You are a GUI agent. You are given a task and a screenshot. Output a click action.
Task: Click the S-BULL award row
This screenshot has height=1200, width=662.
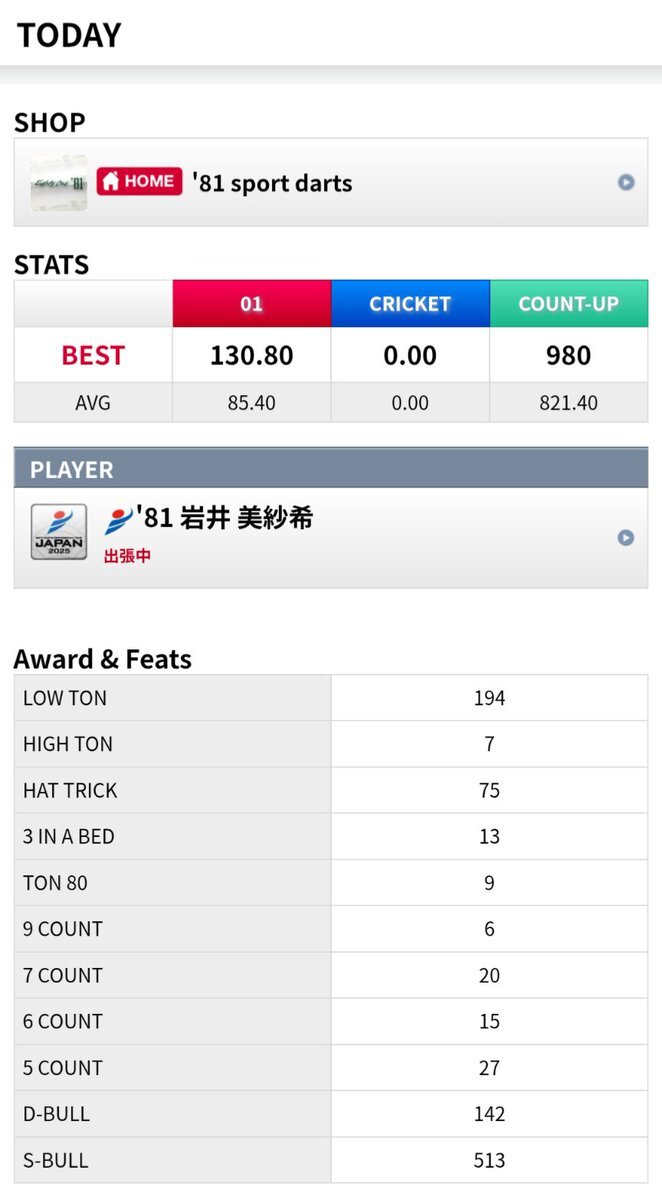coord(331,1160)
